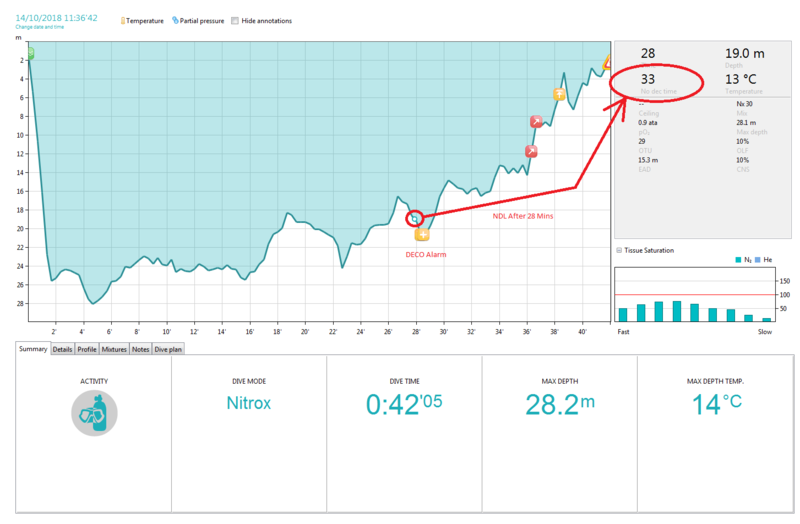The width and height of the screenshot is (800, 524).
Task: Click the scuba diving activity icon
Action: (x=93, y=413)
